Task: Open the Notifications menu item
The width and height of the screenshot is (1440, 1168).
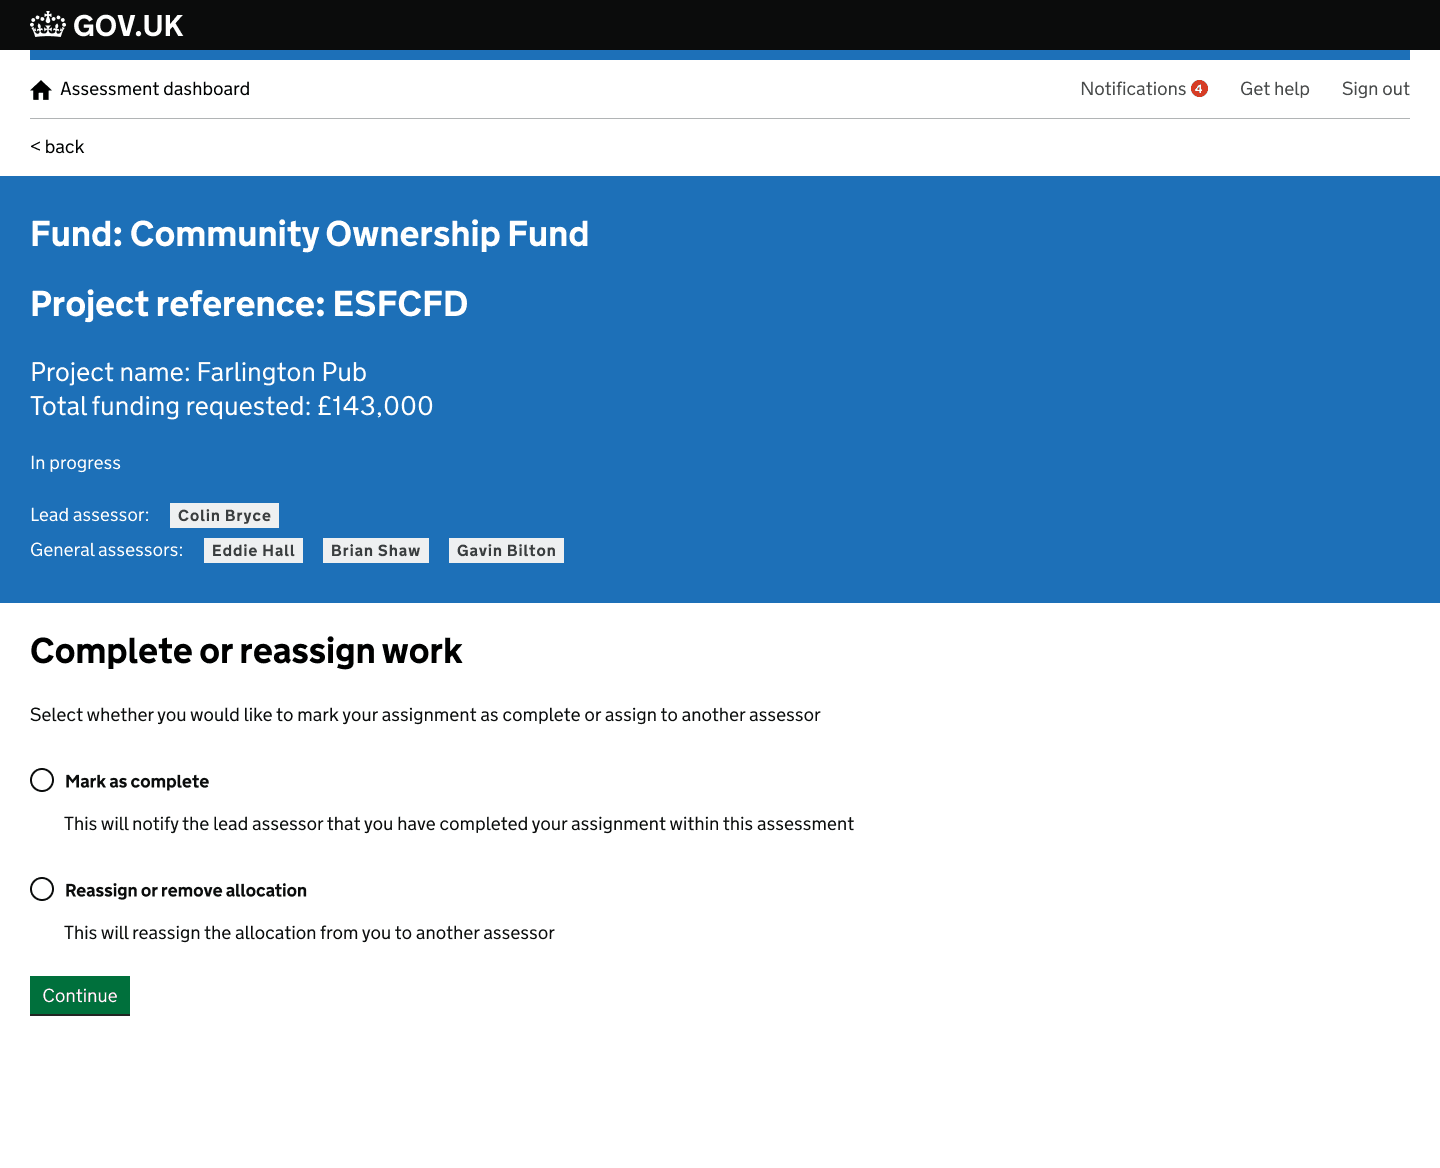Action: coord(1132,89)
